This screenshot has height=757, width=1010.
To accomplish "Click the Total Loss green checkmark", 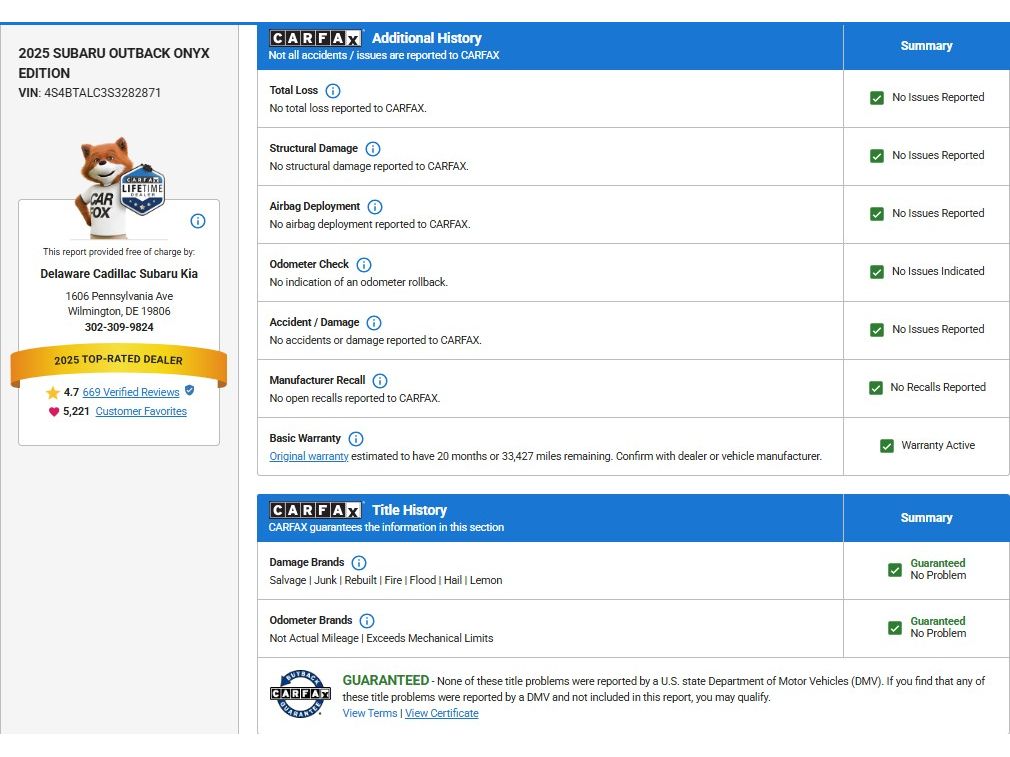I will pyautogui.click(x=877, y=98).
